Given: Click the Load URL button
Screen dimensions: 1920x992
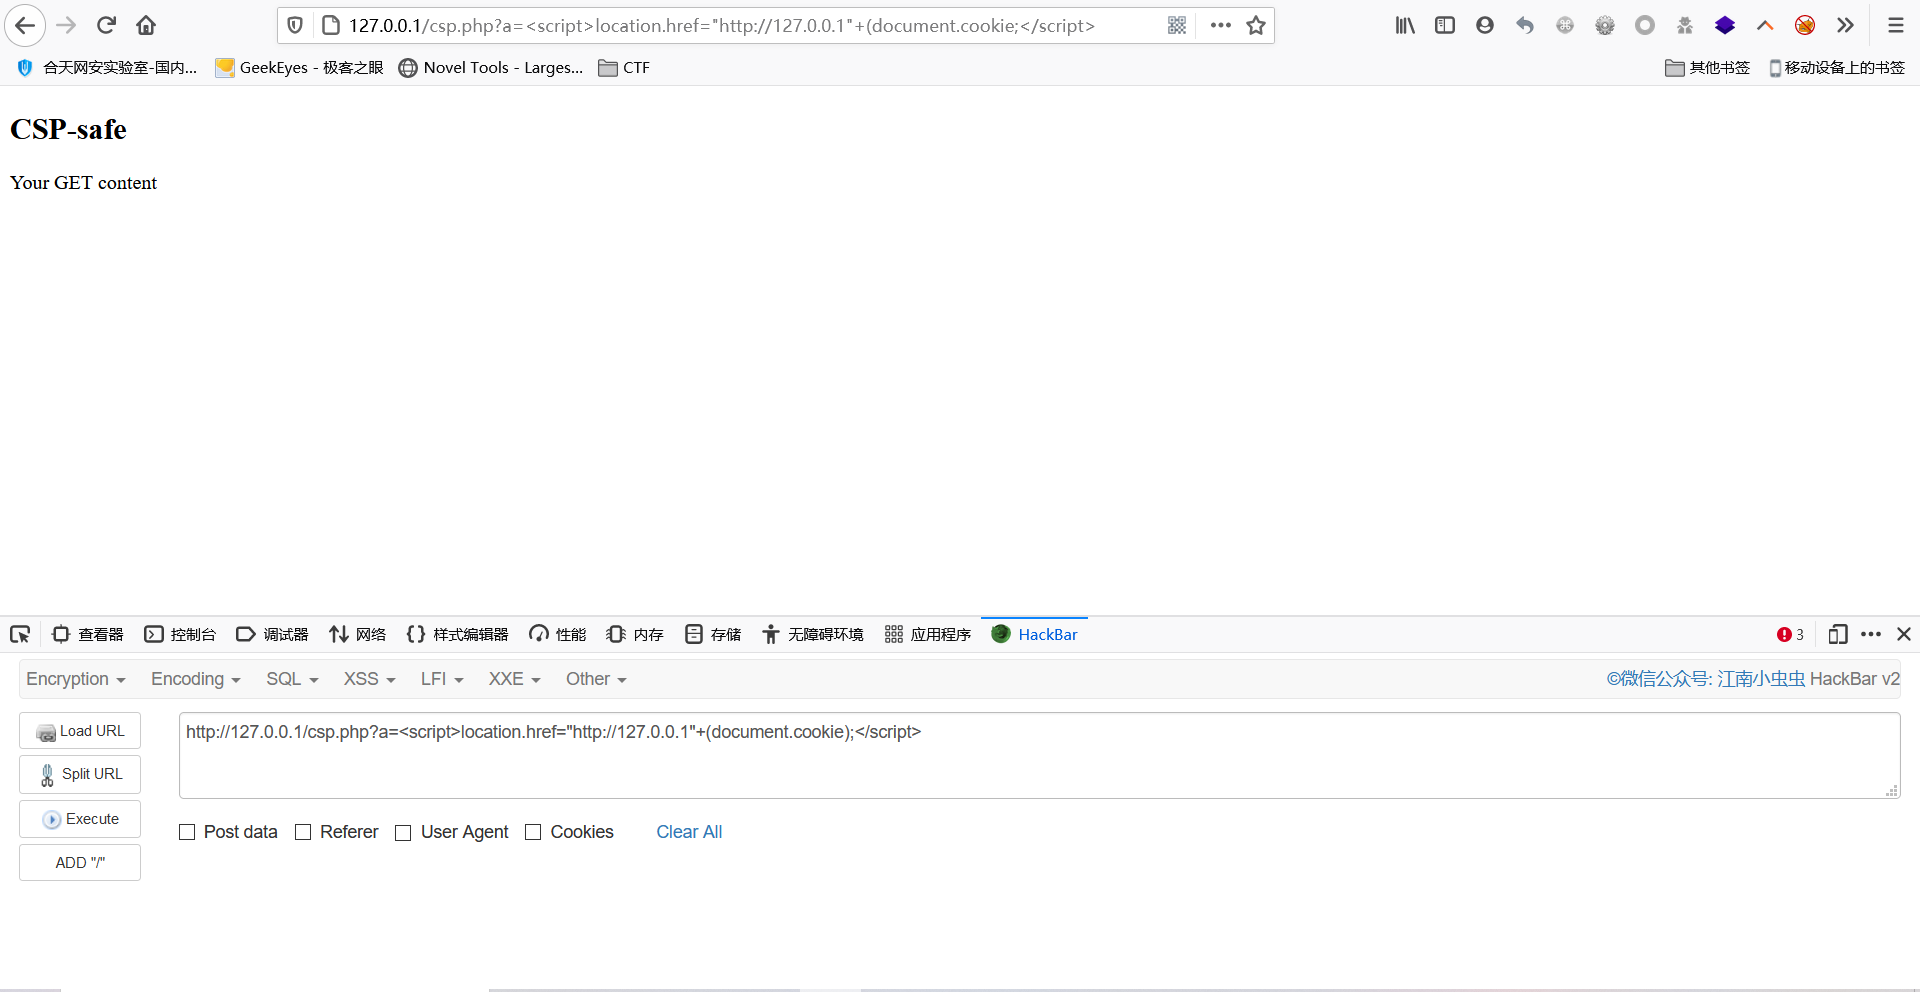Looking at the screenshot, I should click(x=80, y=731).
